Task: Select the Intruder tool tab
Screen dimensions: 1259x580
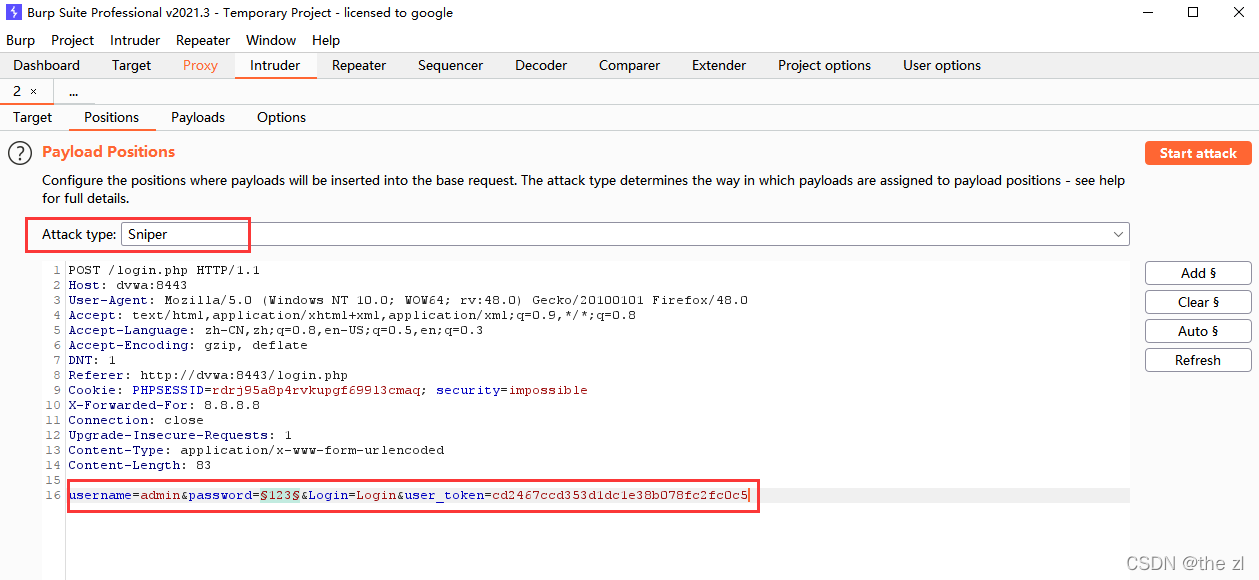Action: tap(275, 65)
